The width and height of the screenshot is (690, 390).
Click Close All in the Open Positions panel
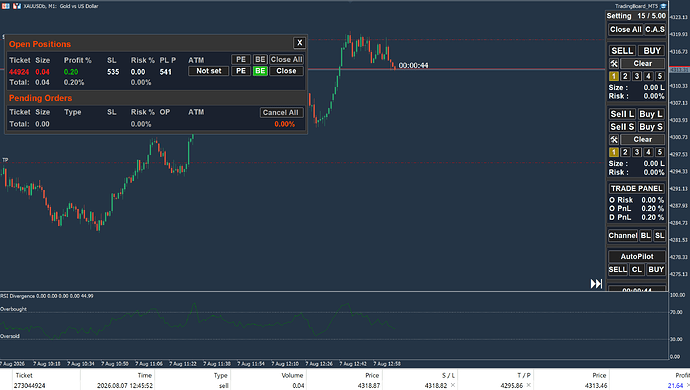tap(286, 59)
